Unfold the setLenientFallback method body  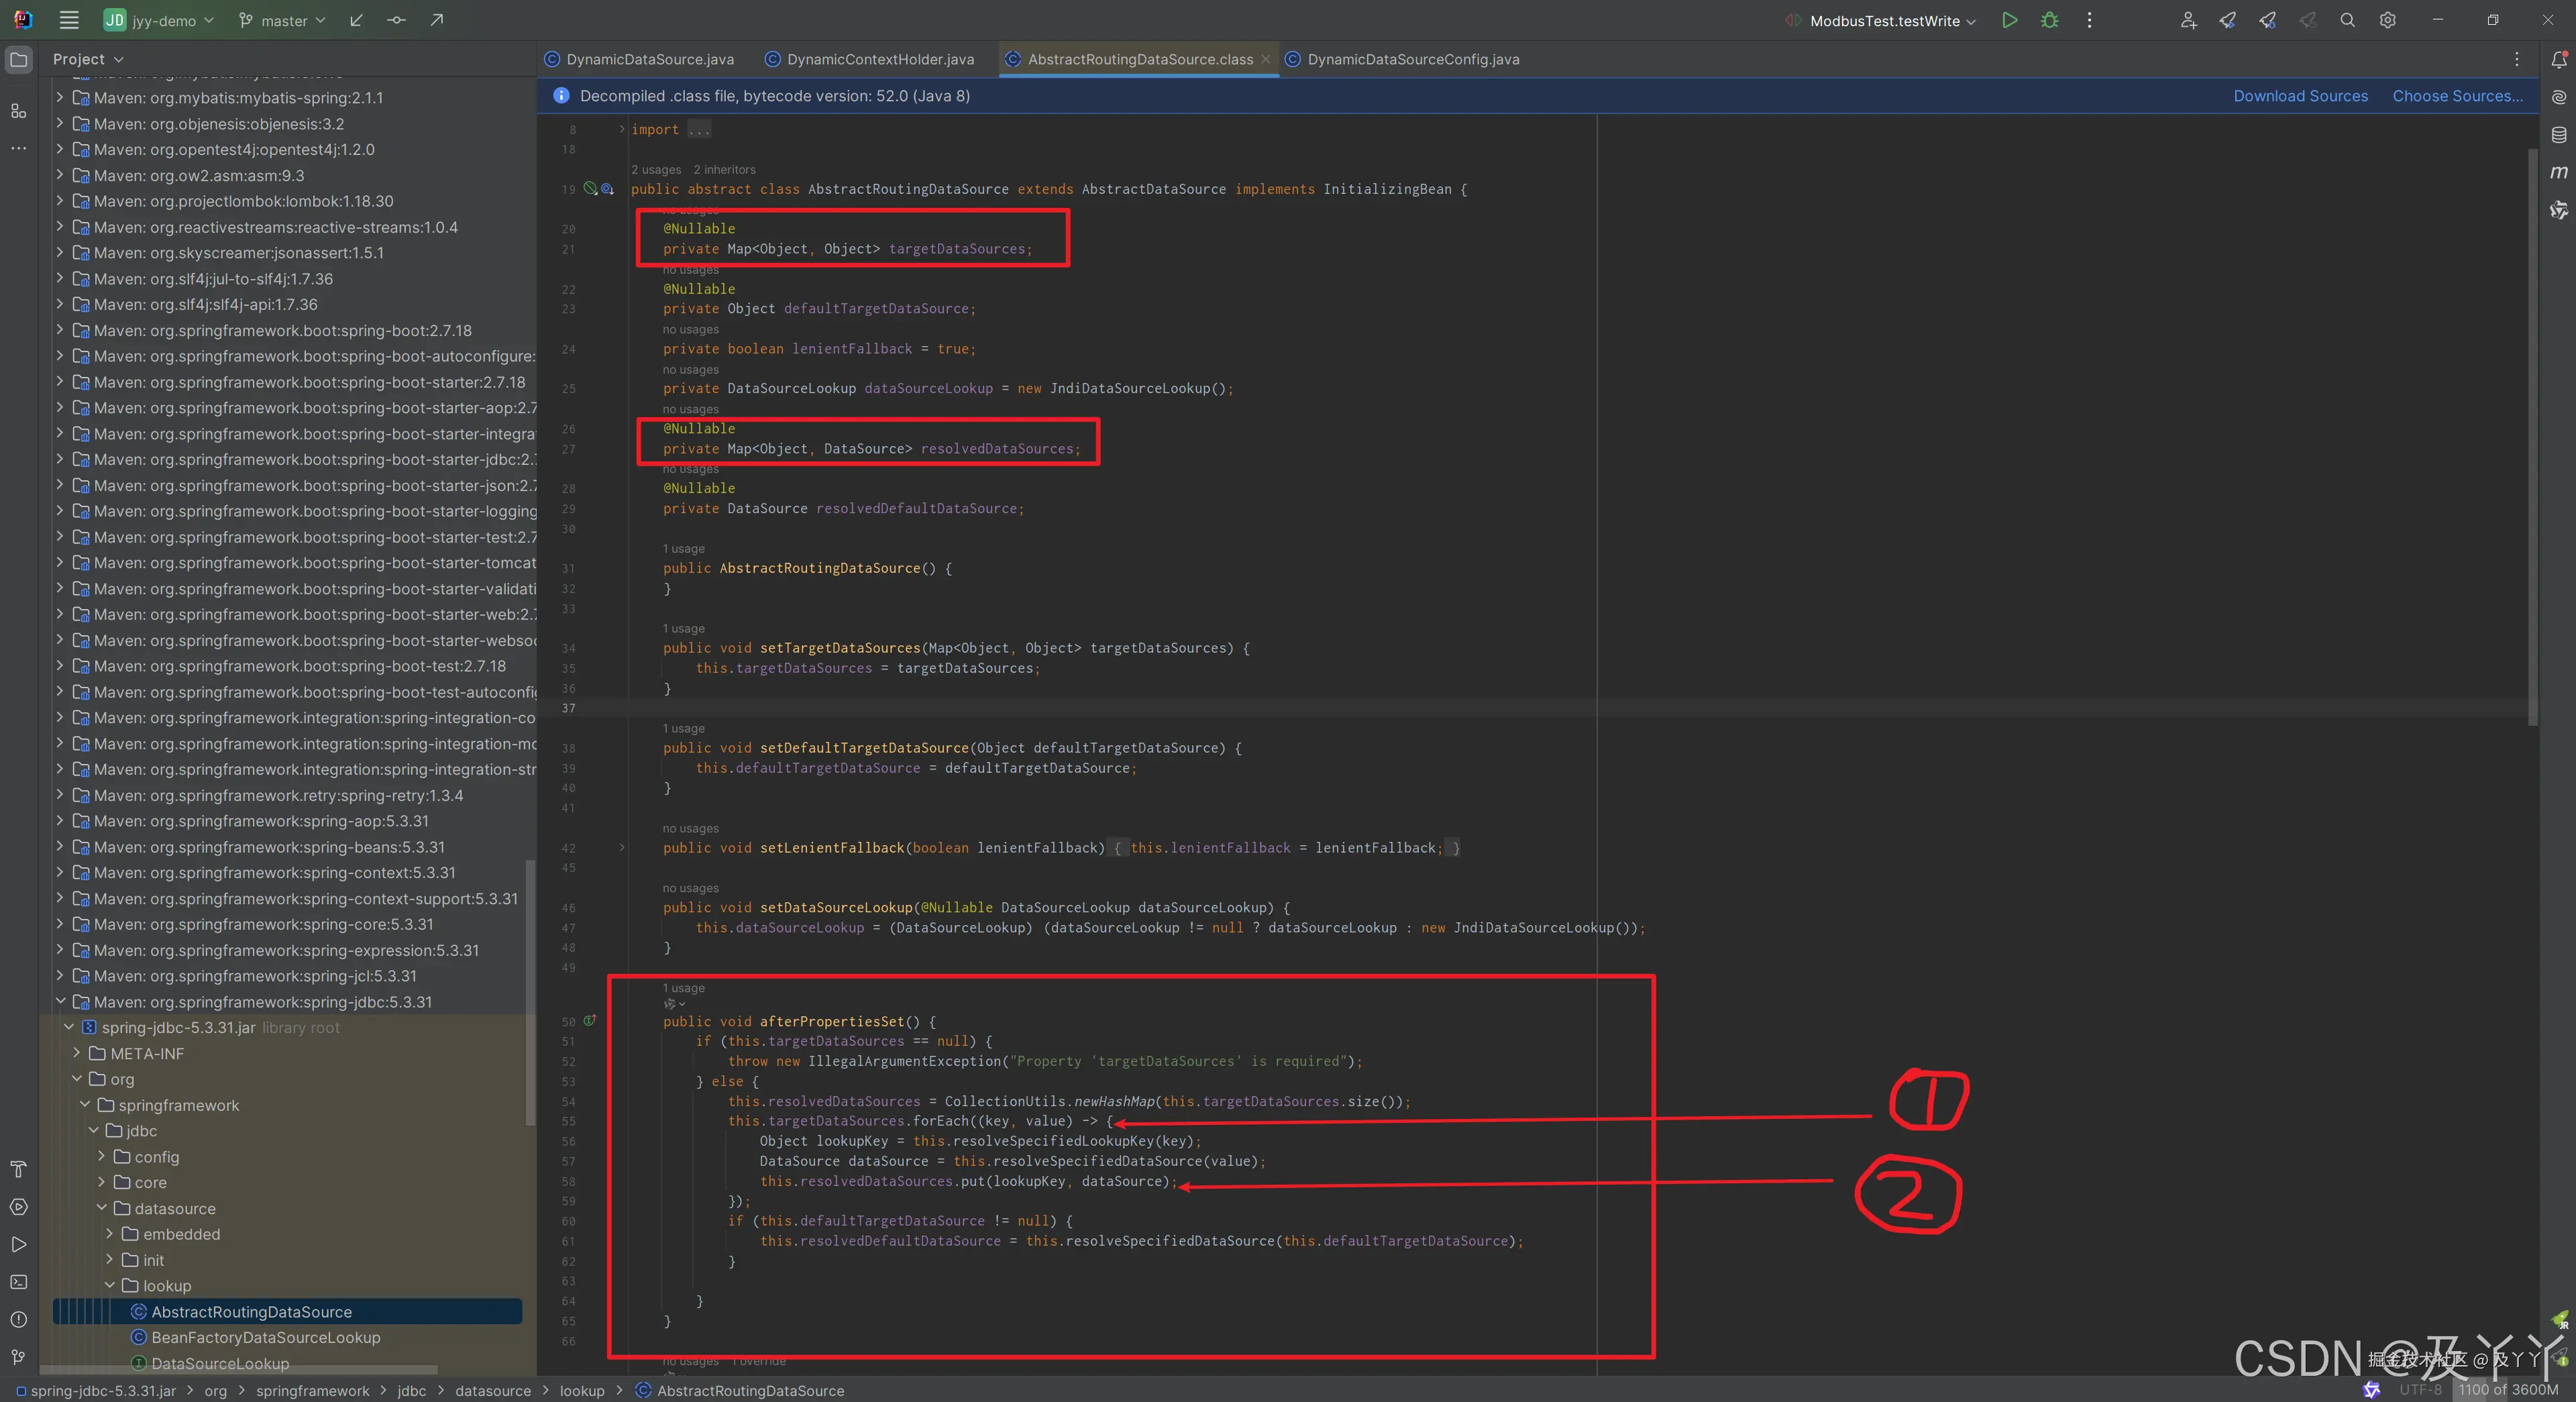[622, 848]
